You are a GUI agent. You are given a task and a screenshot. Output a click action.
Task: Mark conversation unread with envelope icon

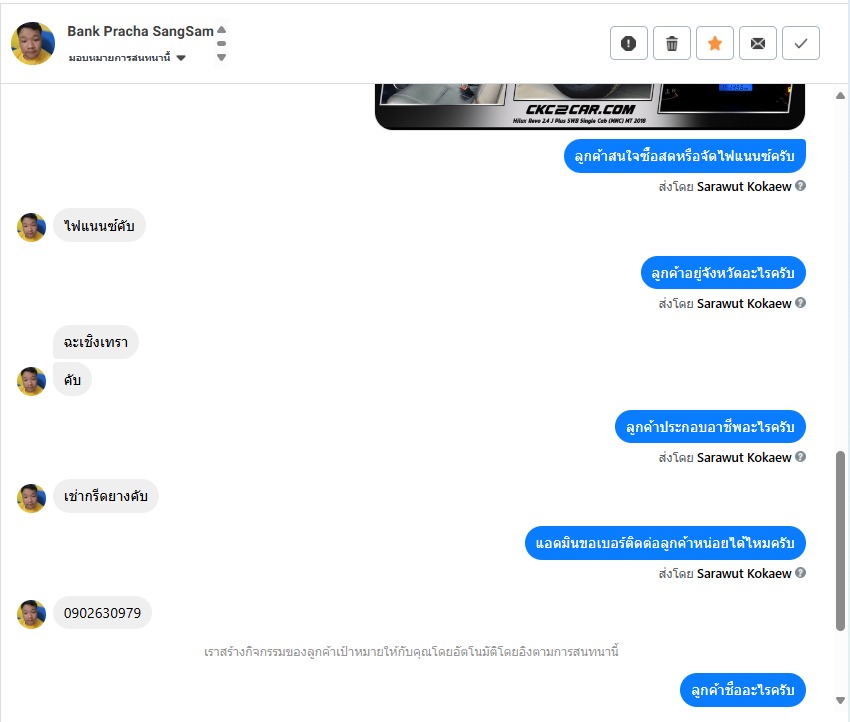758,43
